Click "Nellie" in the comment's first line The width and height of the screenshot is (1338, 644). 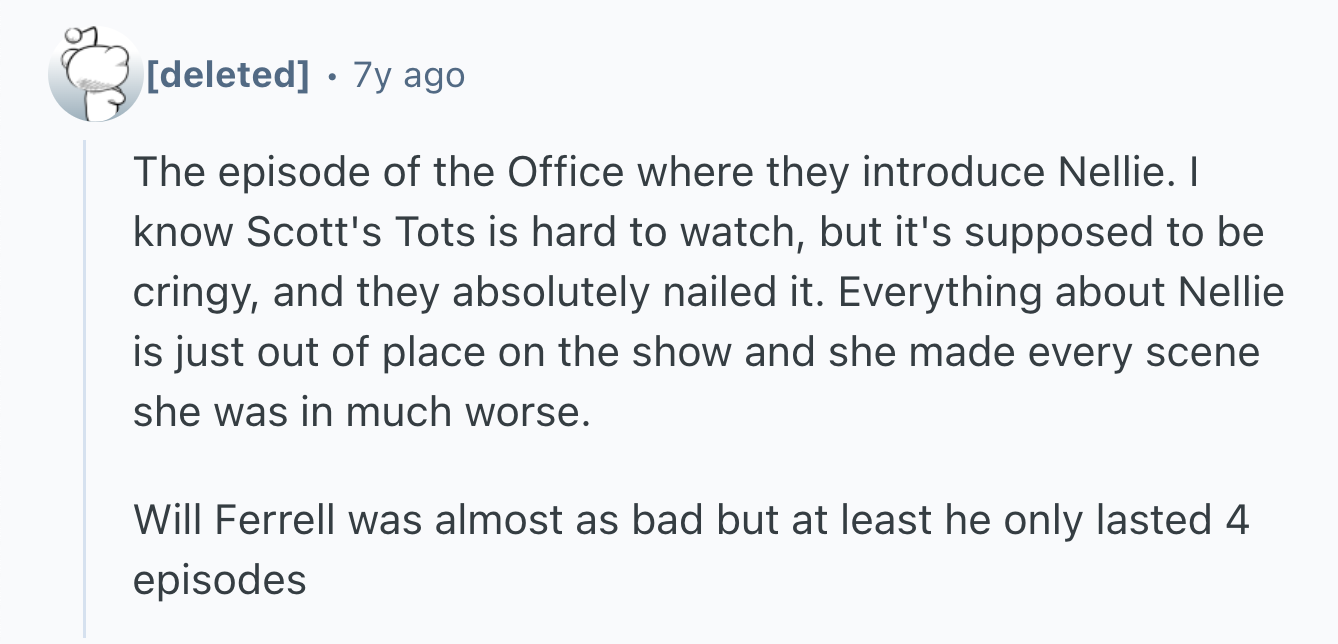[1110, 174]
